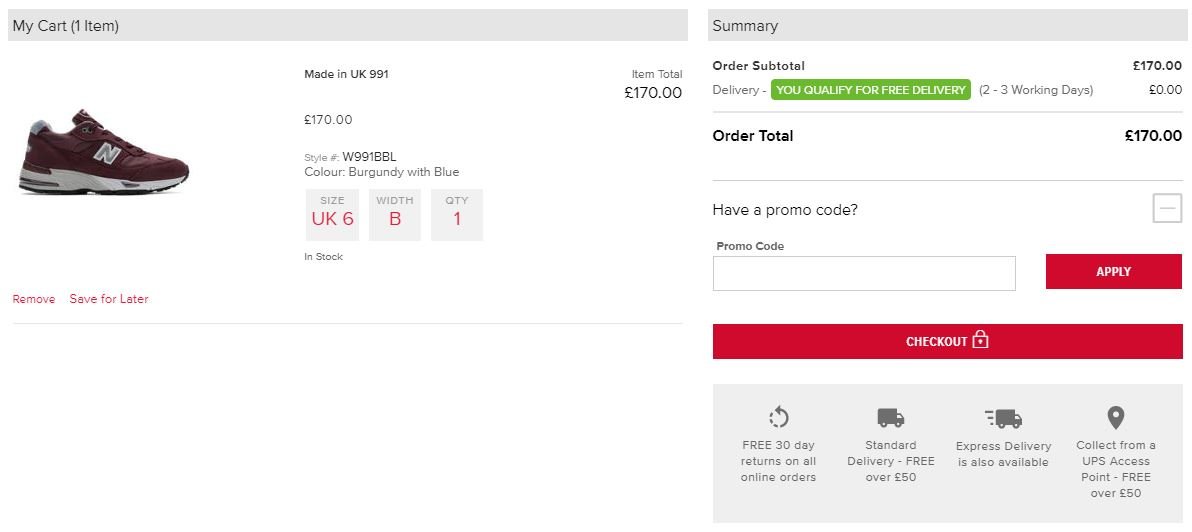The width and height of the screenshot is (1192, 532).
Task: Open the UK 6 size selector
Action: tap(332, 214)
